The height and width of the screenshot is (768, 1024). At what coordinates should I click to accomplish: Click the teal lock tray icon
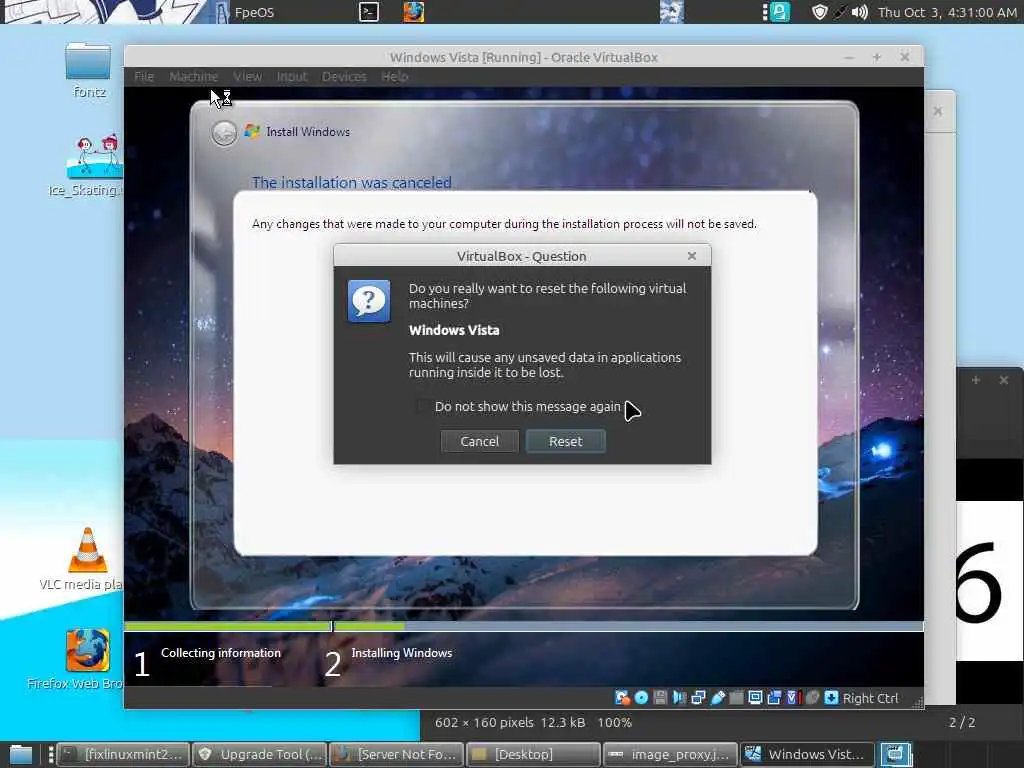(x=780, y=12)
